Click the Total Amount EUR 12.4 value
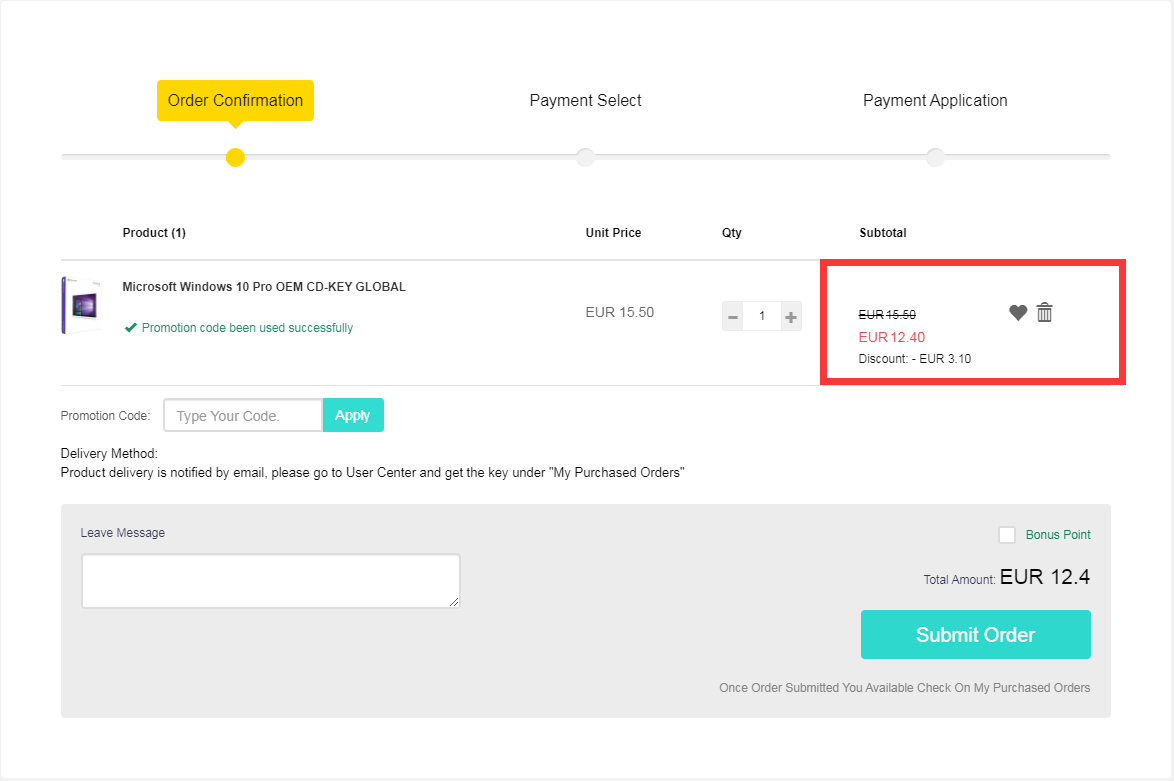 pyautogui.click(x=1044, y=577)
